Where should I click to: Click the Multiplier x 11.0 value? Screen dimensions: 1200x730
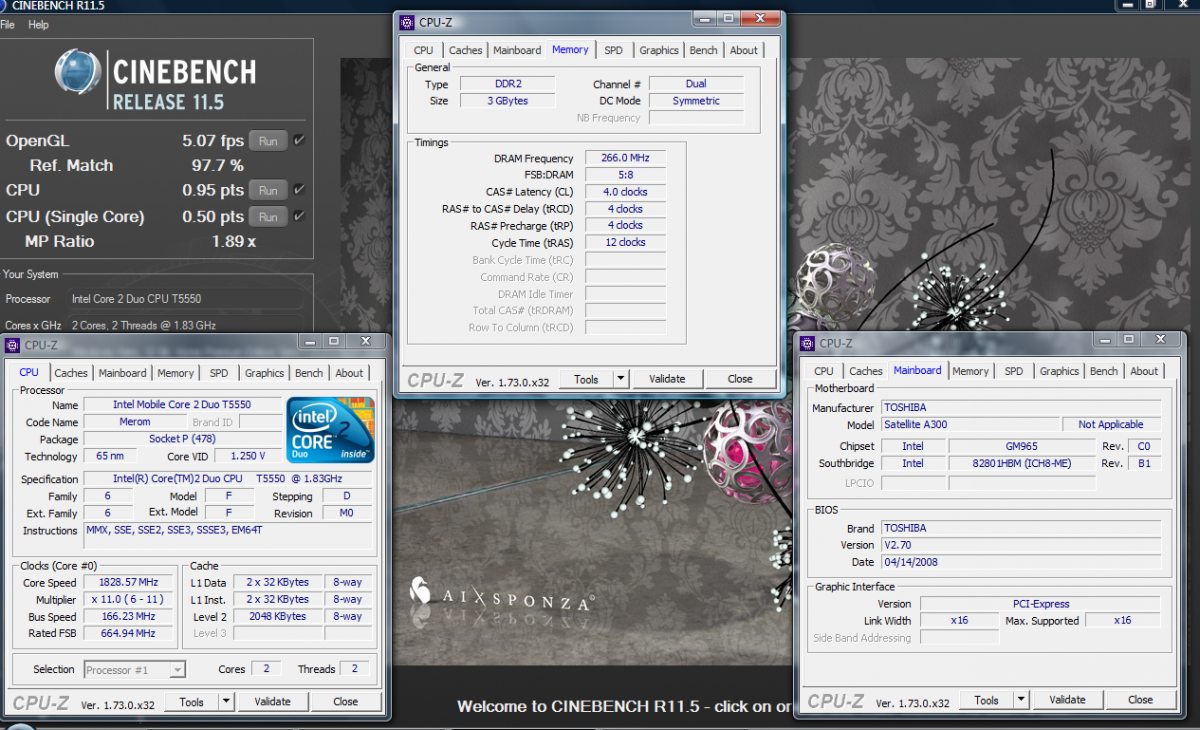click(128, 599)
